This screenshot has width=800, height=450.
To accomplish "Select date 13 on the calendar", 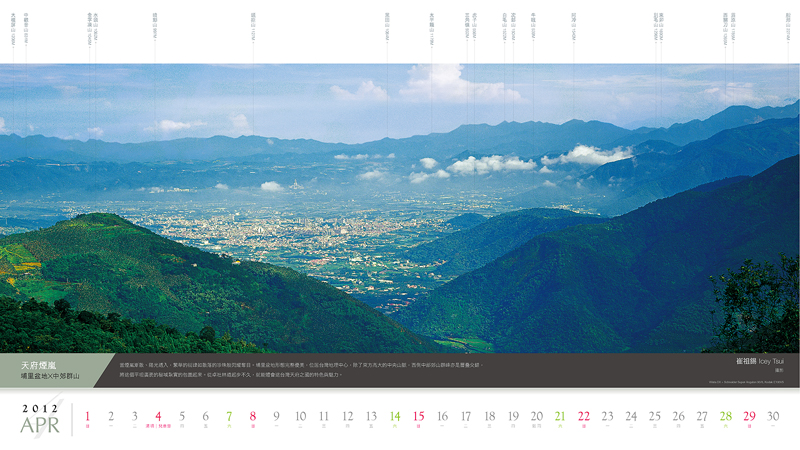I will pyautogui.click(x=371, y=416).
